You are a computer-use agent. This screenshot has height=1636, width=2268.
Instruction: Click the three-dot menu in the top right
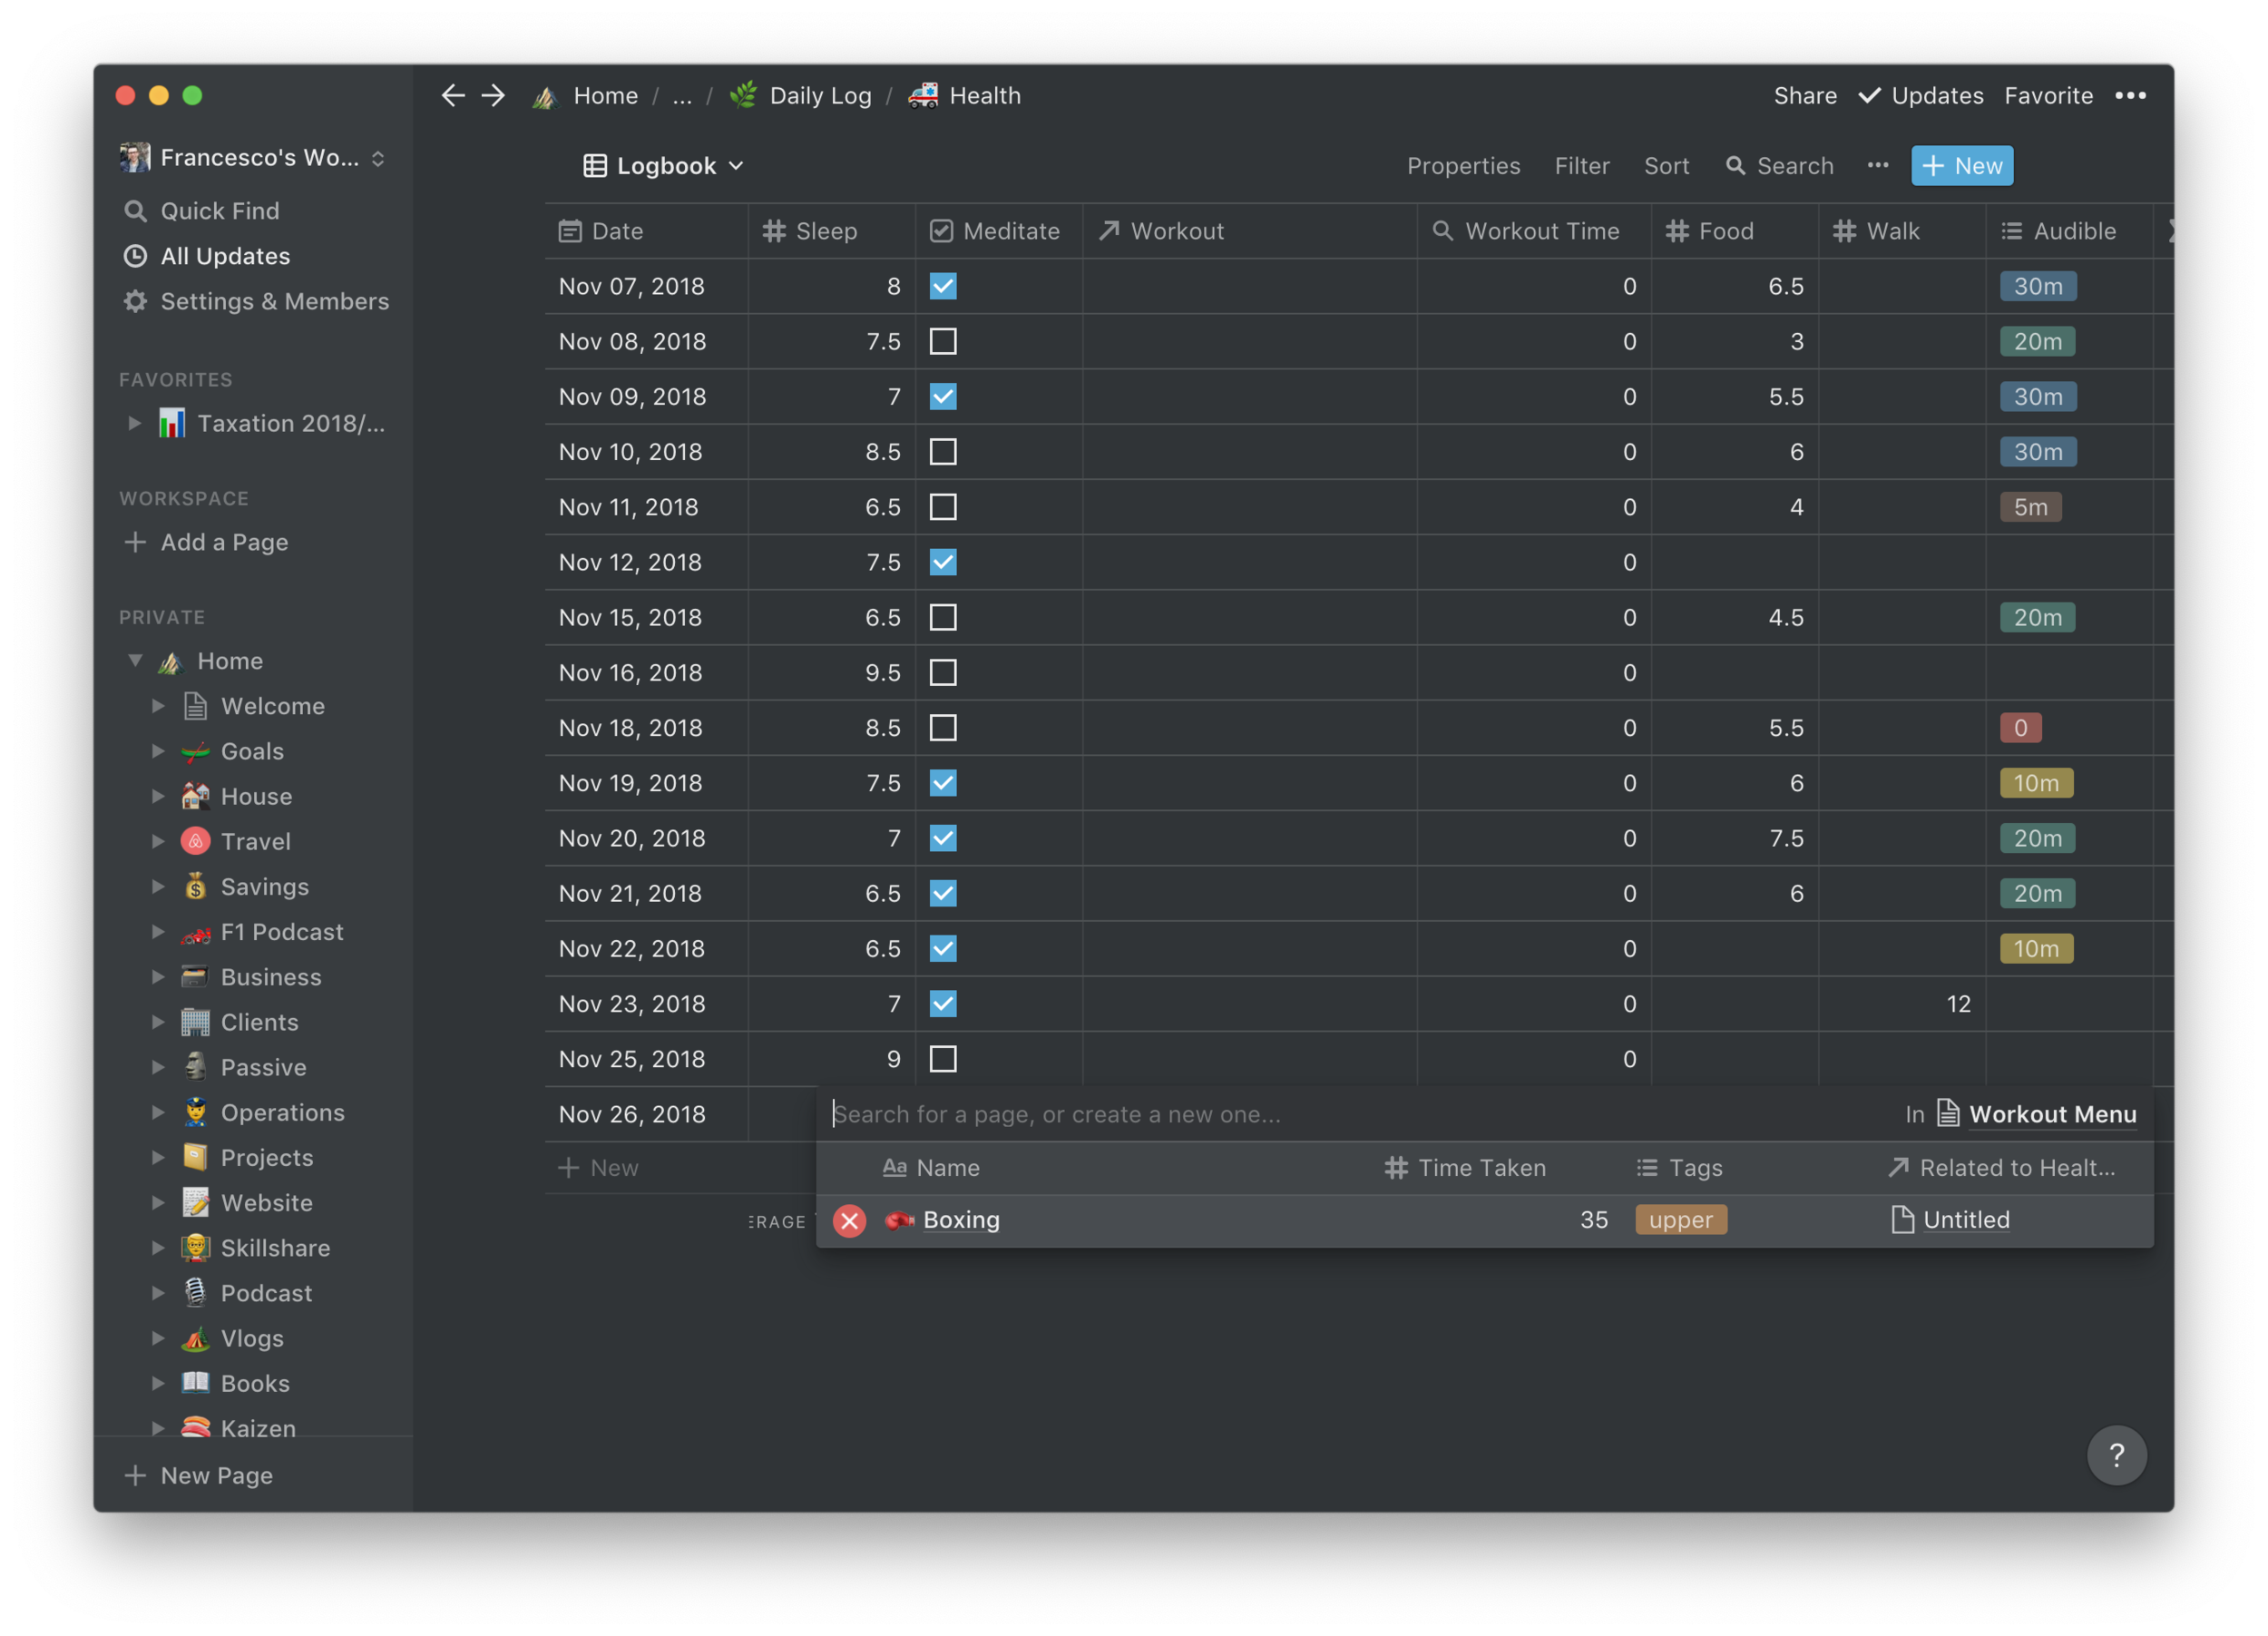[x=2131, y=95]
